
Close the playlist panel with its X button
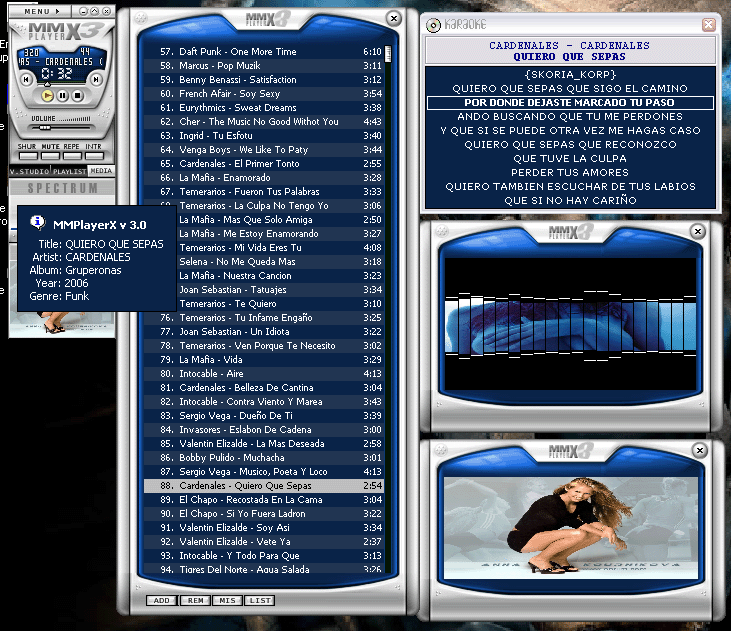394,18
